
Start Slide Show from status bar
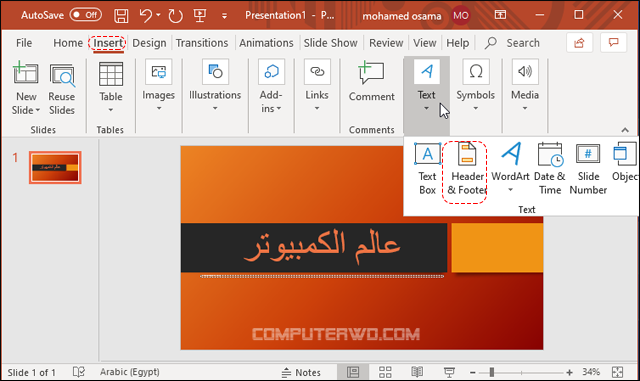(x=449, y=372)
